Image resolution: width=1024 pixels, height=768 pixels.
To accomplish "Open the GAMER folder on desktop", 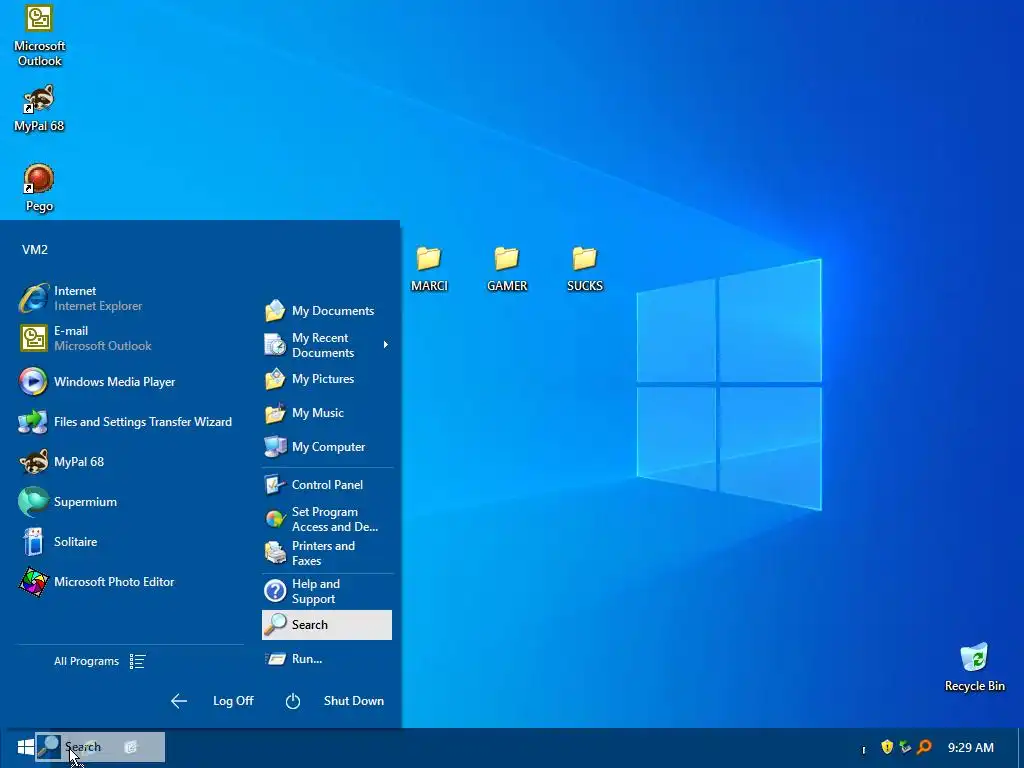I will coord(507,269).
